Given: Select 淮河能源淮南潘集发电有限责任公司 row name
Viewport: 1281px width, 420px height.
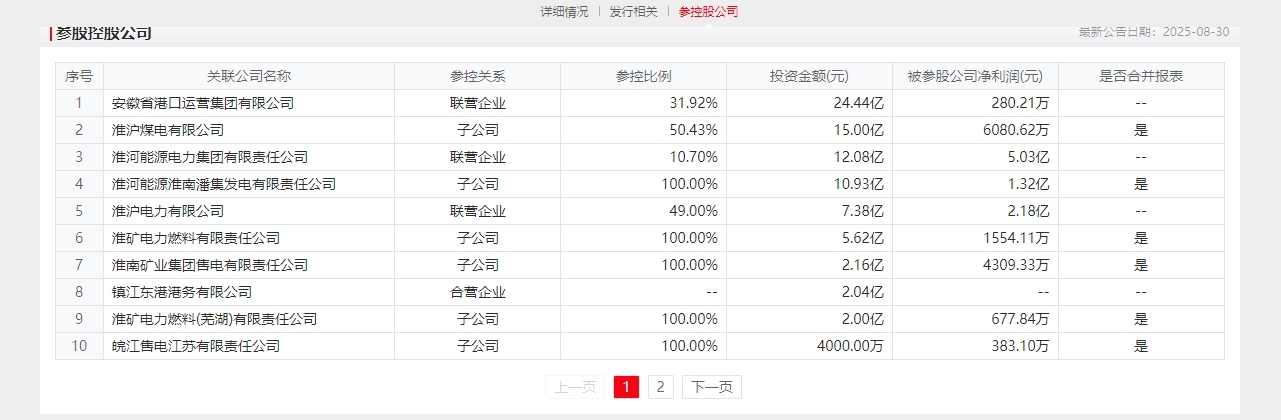Looking at the screenshot, I should (224, 184).
